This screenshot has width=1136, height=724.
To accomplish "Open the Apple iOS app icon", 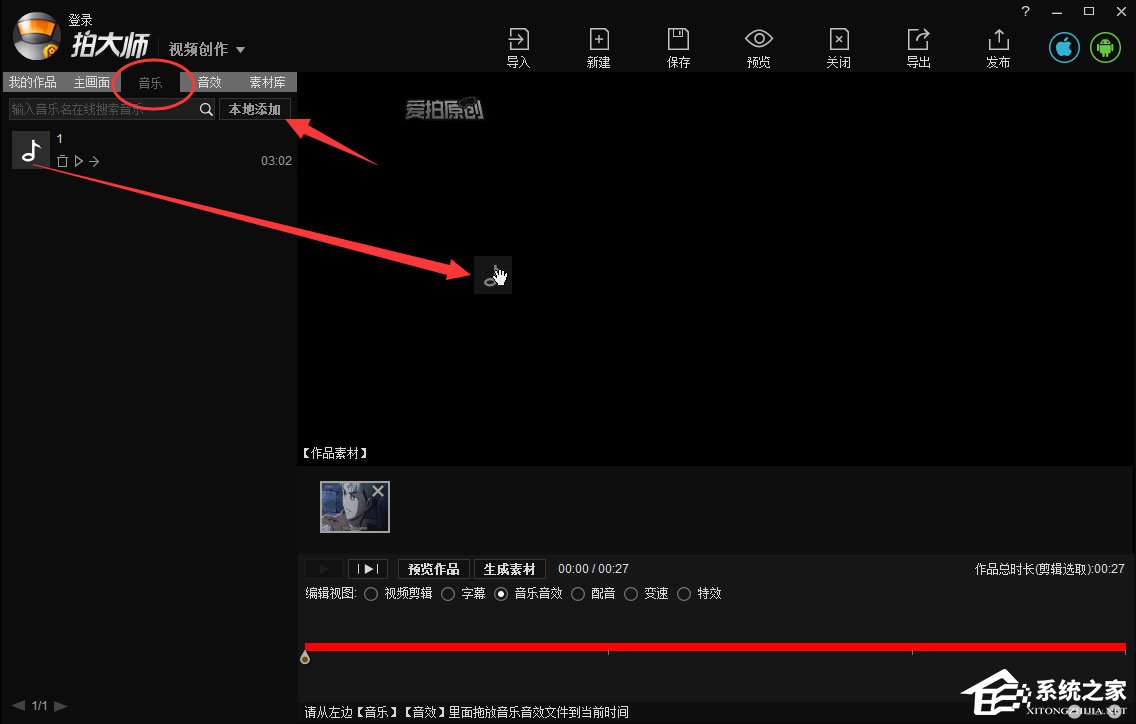I will [1064, 48].
